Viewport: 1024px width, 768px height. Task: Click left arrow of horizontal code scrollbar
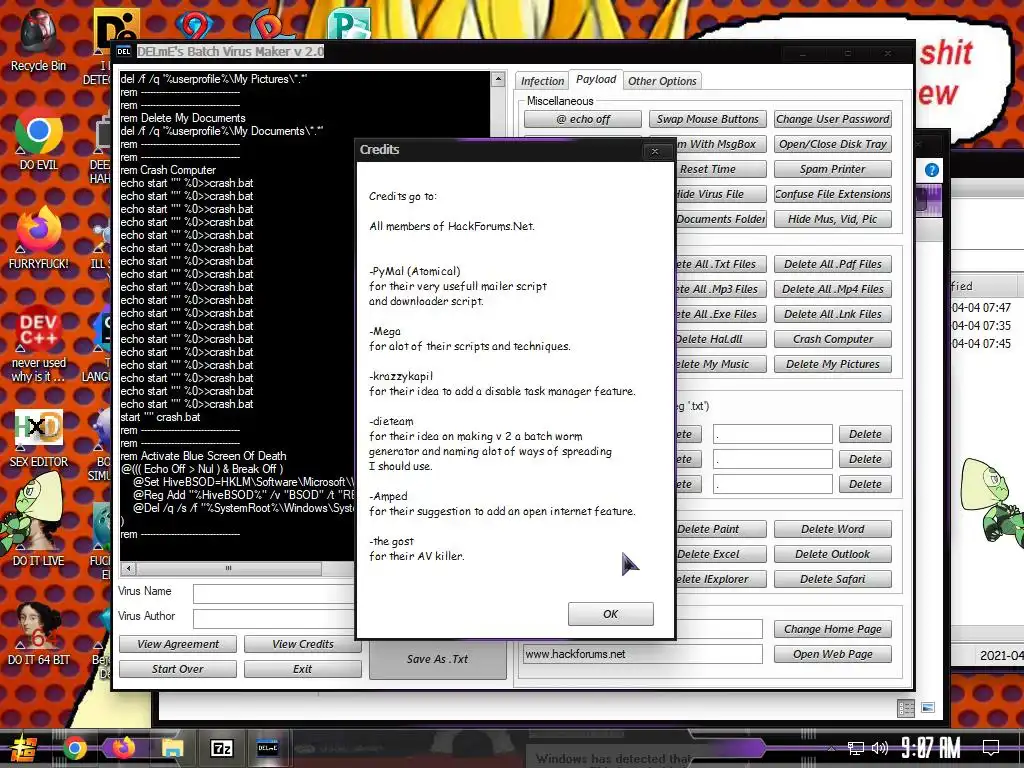[x=128, y=568]
